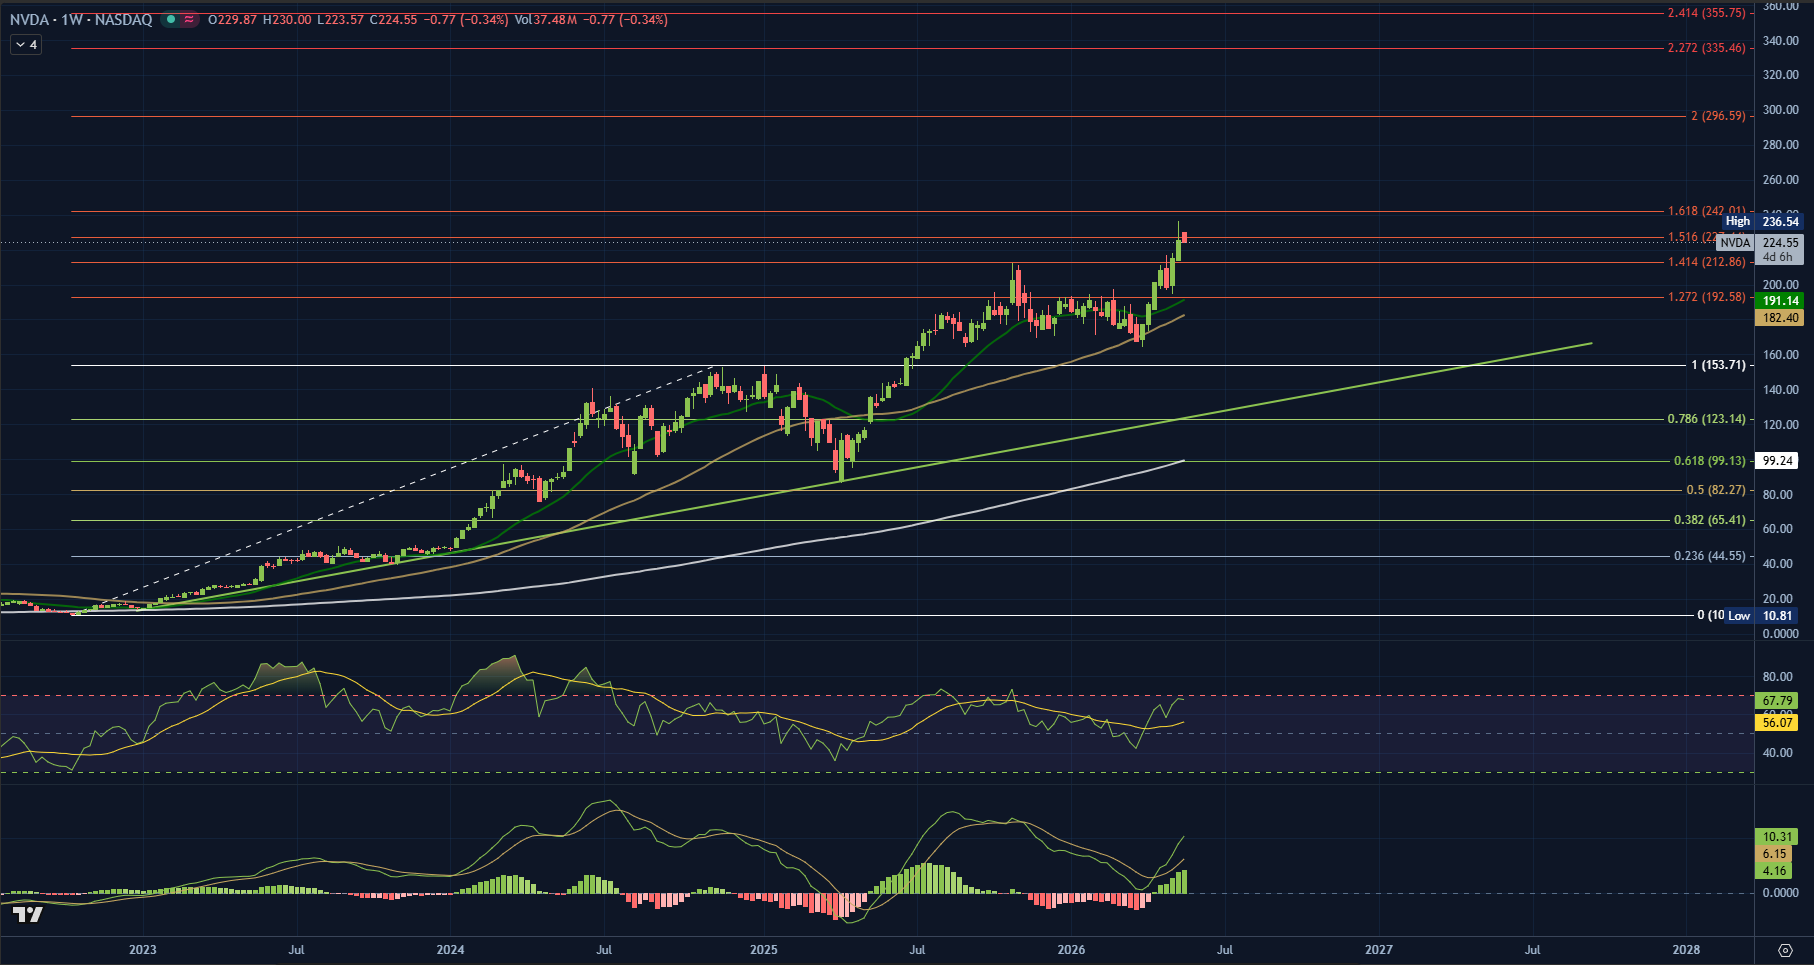Screen dimensions: 1814x965
Task: Select the 1.272 (192.58) Fibonacci level
Action: click(1706, 297)
